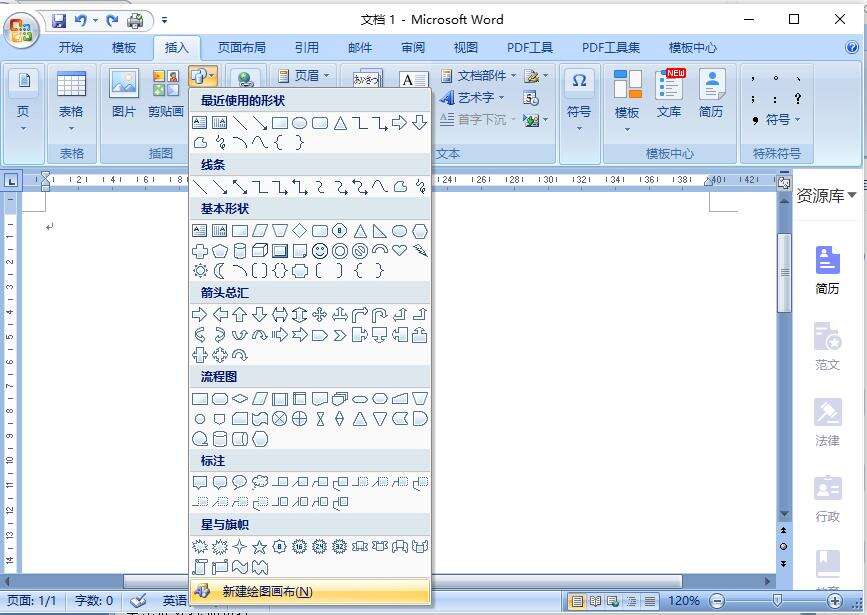Select the 4-point star shape
Viewport: 867px width, 615px height.
pyautogui.click(x=239, y=547)
